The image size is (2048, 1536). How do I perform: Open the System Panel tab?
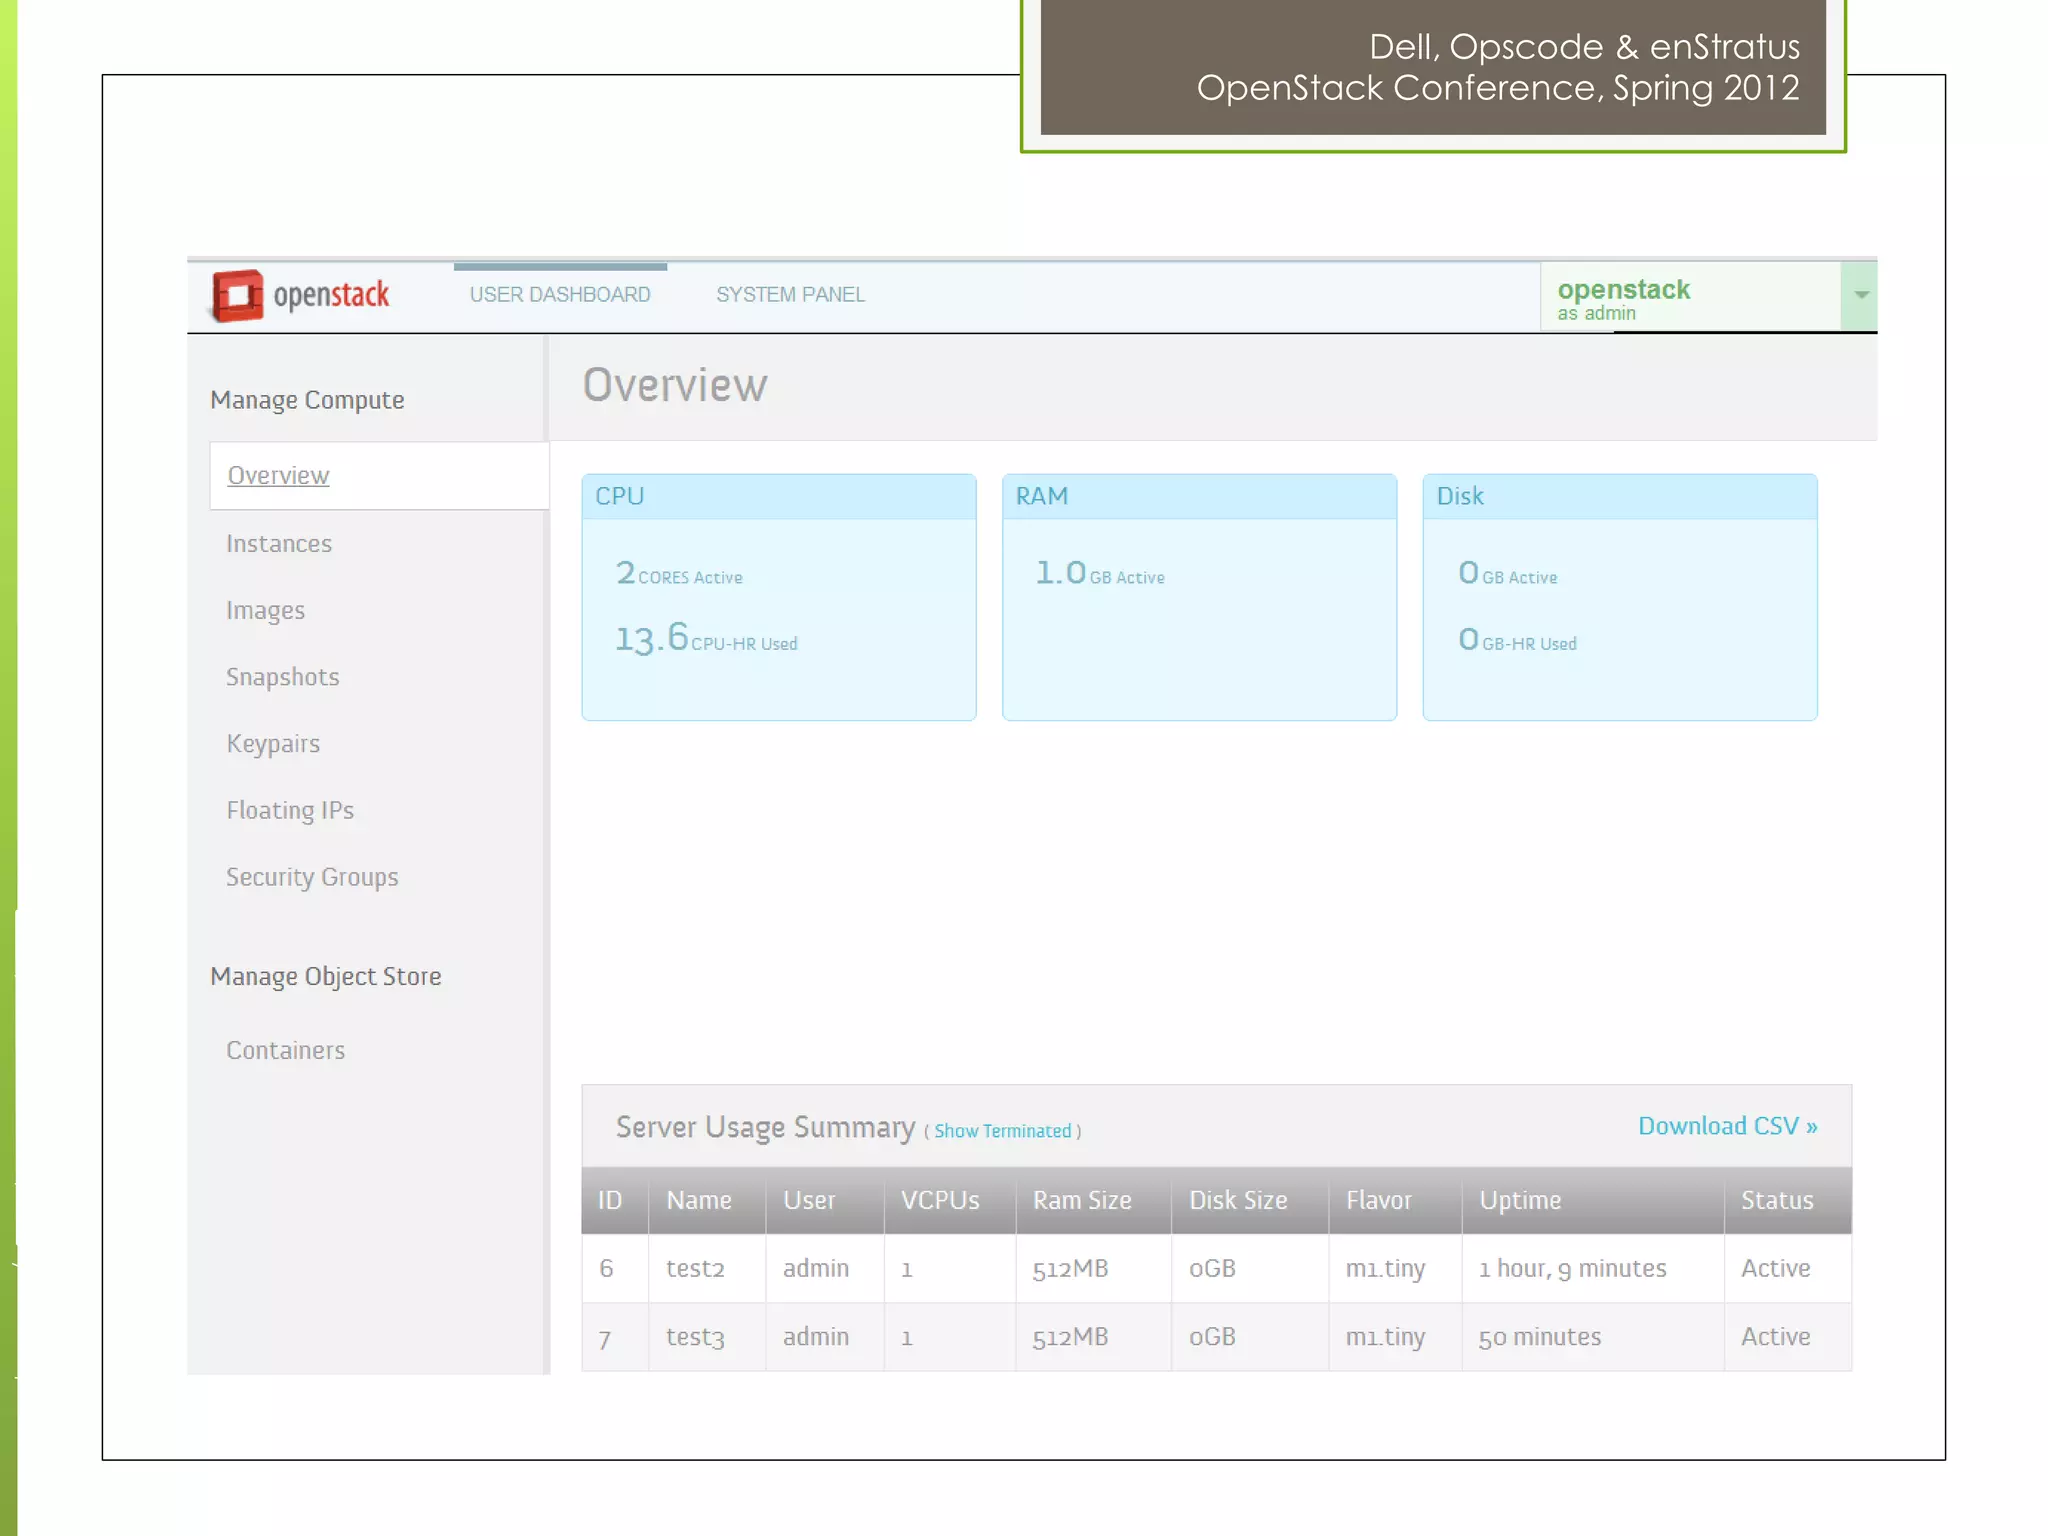pyautogui.click(x=790, y=295)
